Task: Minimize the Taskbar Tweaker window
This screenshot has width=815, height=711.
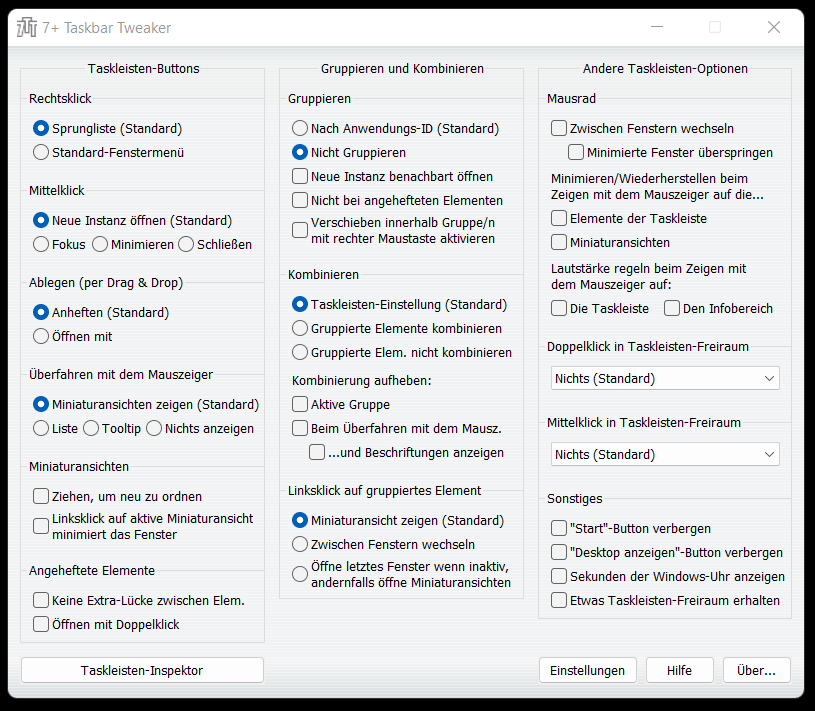Action: pos(657,28)
